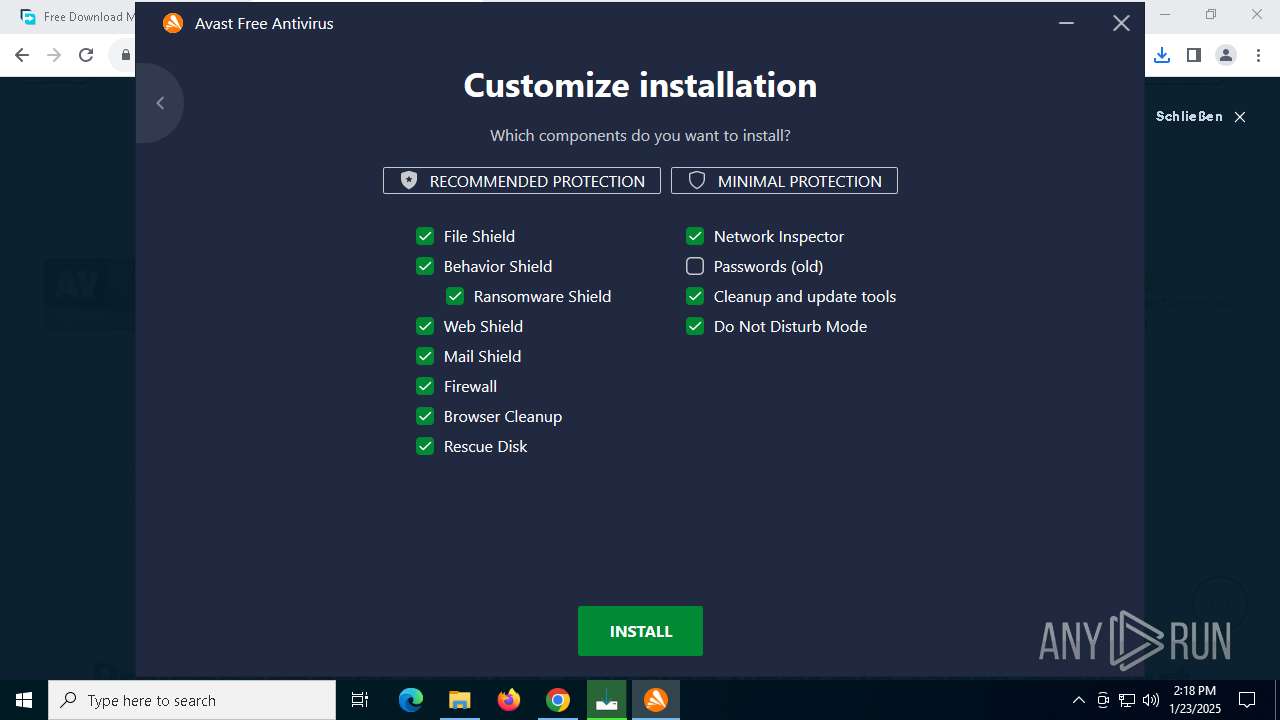Click the X next to Schließen
The width and height of the screenshot is (1280, 720).
click(x=1240, y=117)
